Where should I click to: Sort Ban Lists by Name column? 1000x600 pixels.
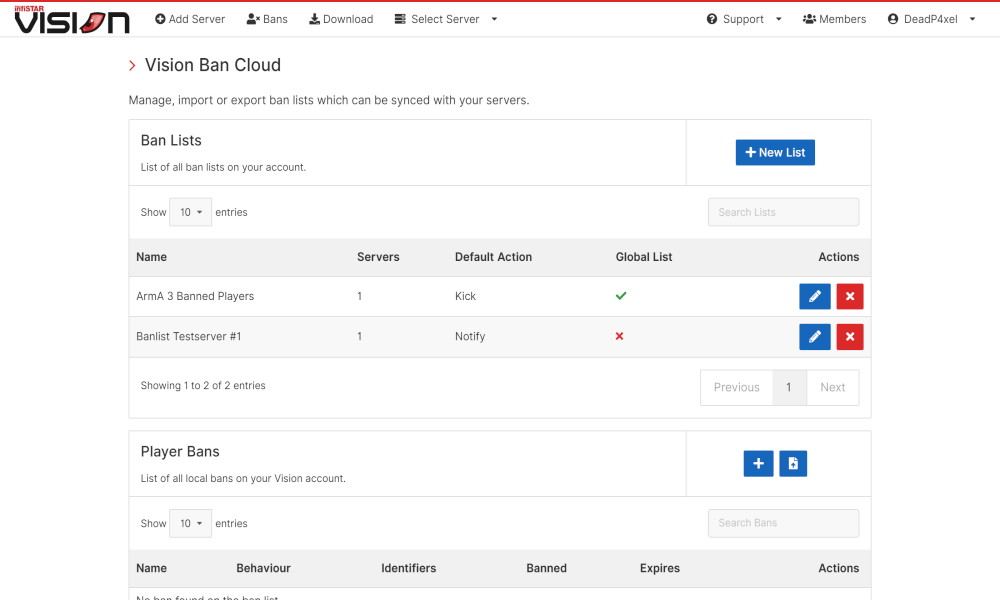(x=151, y=257)
